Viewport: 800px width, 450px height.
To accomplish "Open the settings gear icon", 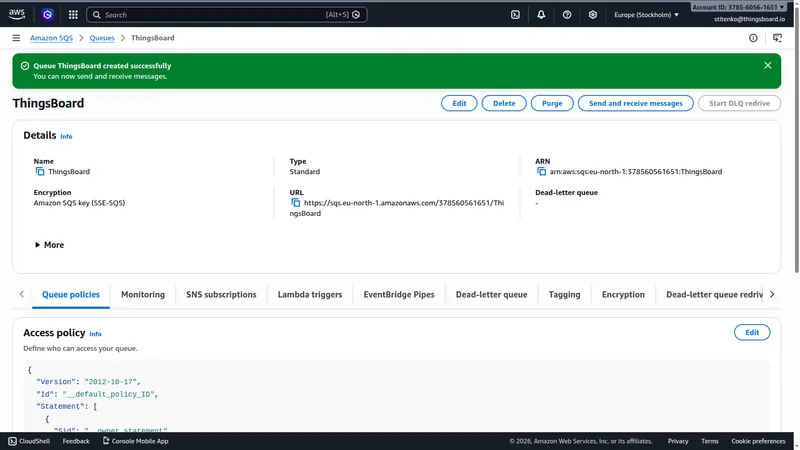I will click(592, 15).
